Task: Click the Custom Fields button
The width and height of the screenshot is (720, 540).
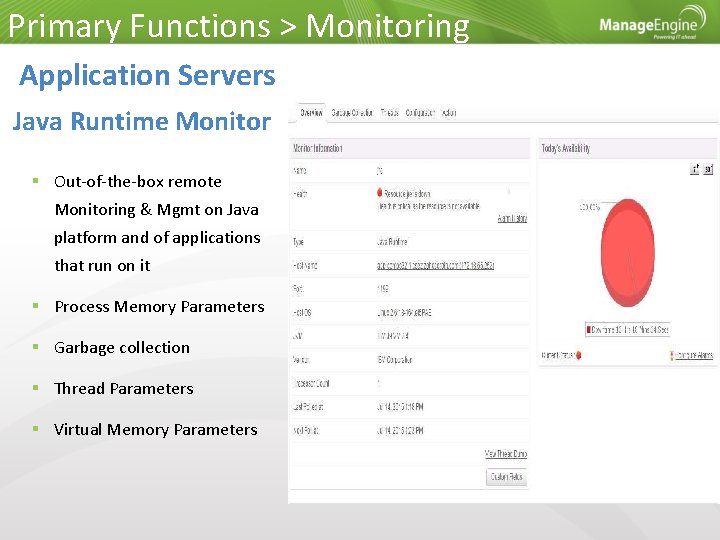Action: (x=506, y=477)
